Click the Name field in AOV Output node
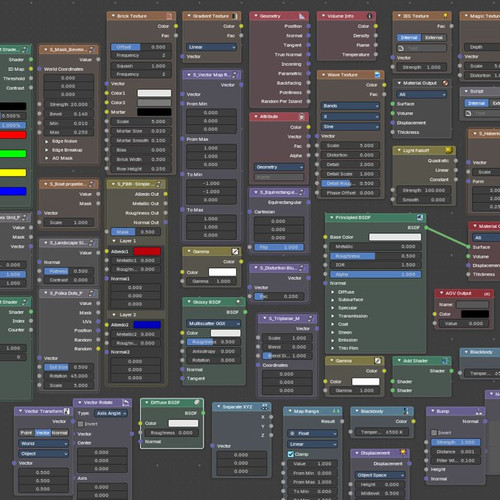 pyautogui.click(x=472, y=304)
